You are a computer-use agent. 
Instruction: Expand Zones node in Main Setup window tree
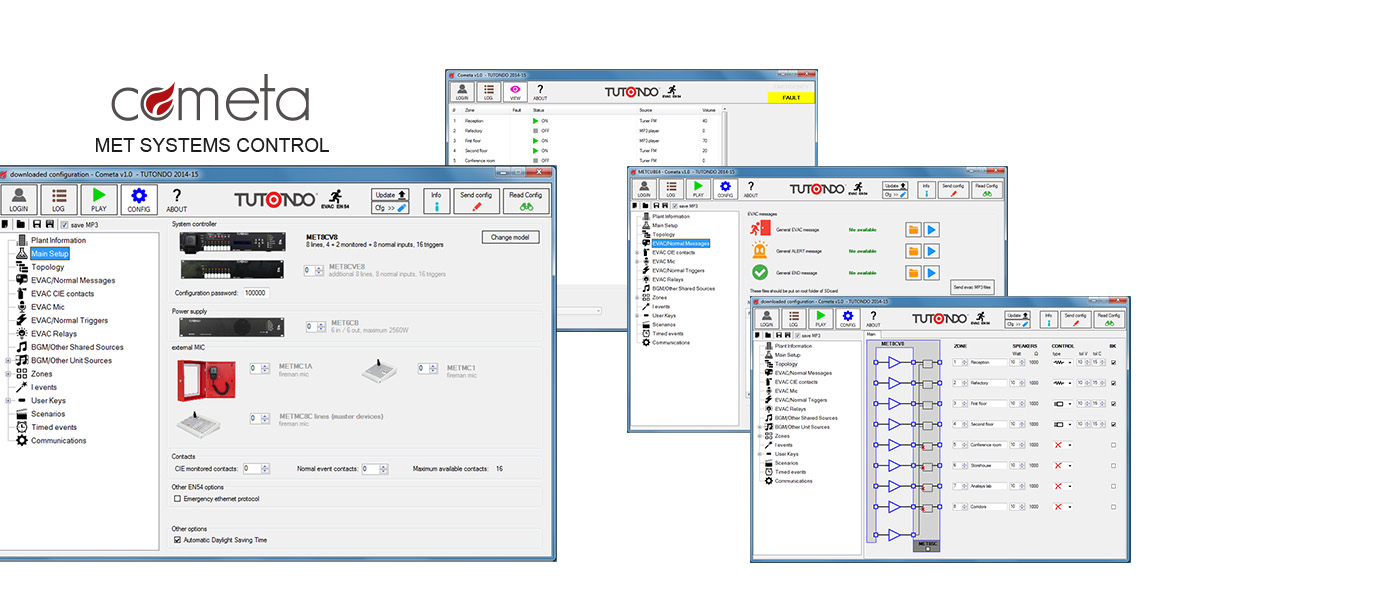pos(8,374)
